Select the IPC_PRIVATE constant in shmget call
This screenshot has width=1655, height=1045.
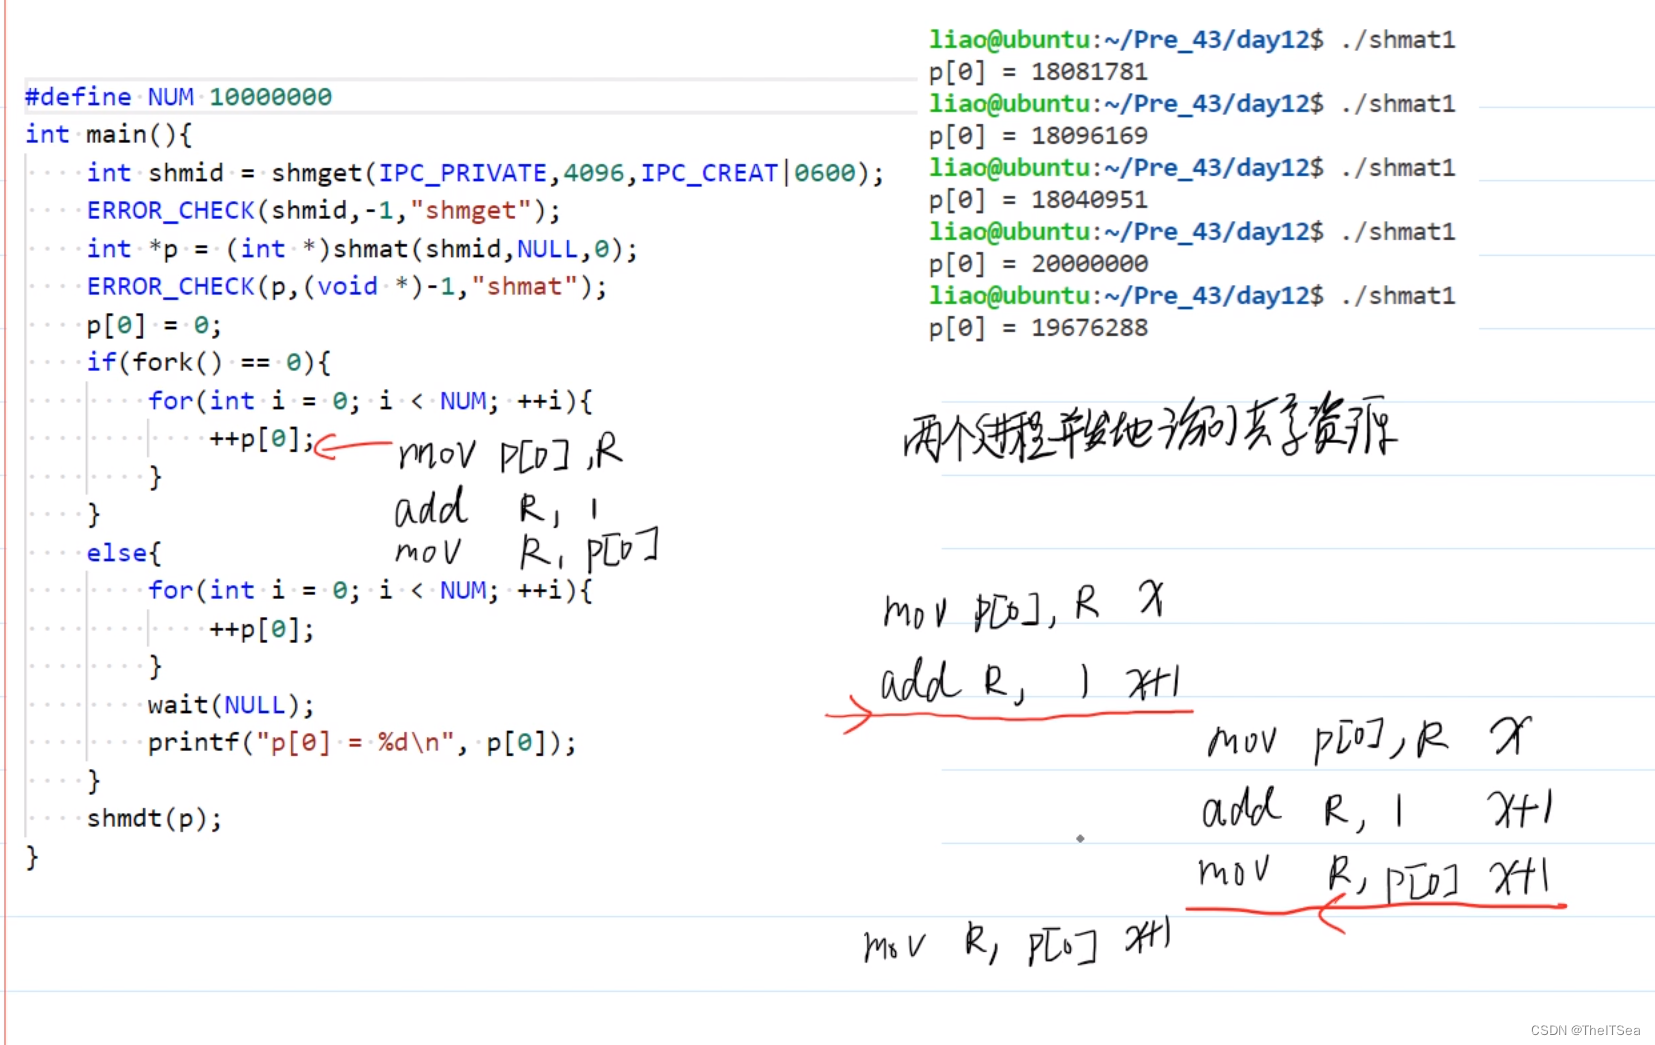coord(462,173)
